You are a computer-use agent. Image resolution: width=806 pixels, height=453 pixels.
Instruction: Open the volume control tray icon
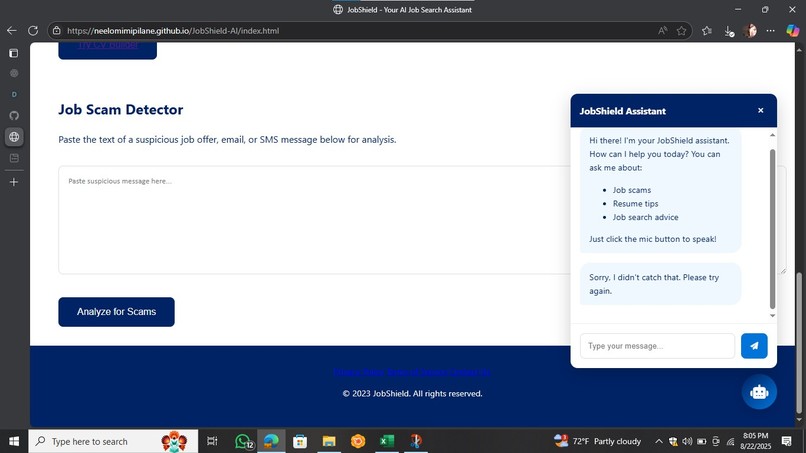[687, 441]
